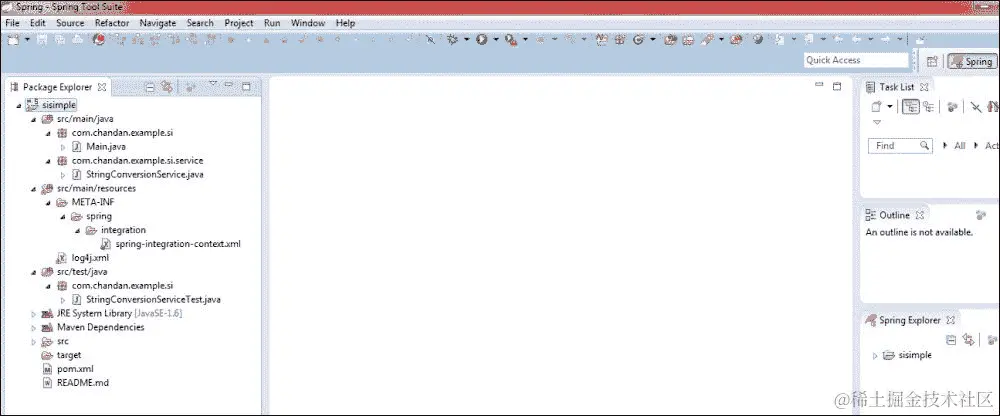1000x416 pixels.
Task: Open the Navigate menu
Action: tap(158, 23)
